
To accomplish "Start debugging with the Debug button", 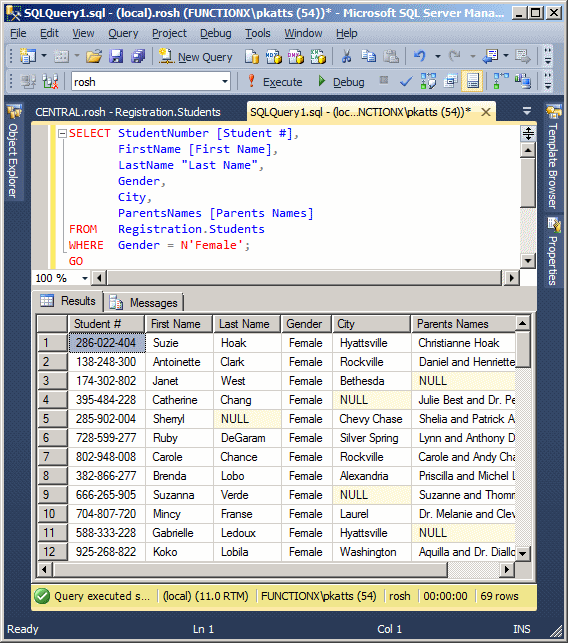I will tap(341, 82).
